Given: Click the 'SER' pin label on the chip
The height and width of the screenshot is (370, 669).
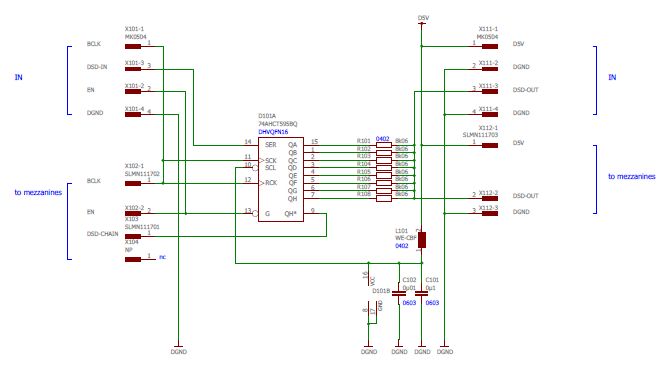Looking at the screenshot, I should tap(271, 145).
